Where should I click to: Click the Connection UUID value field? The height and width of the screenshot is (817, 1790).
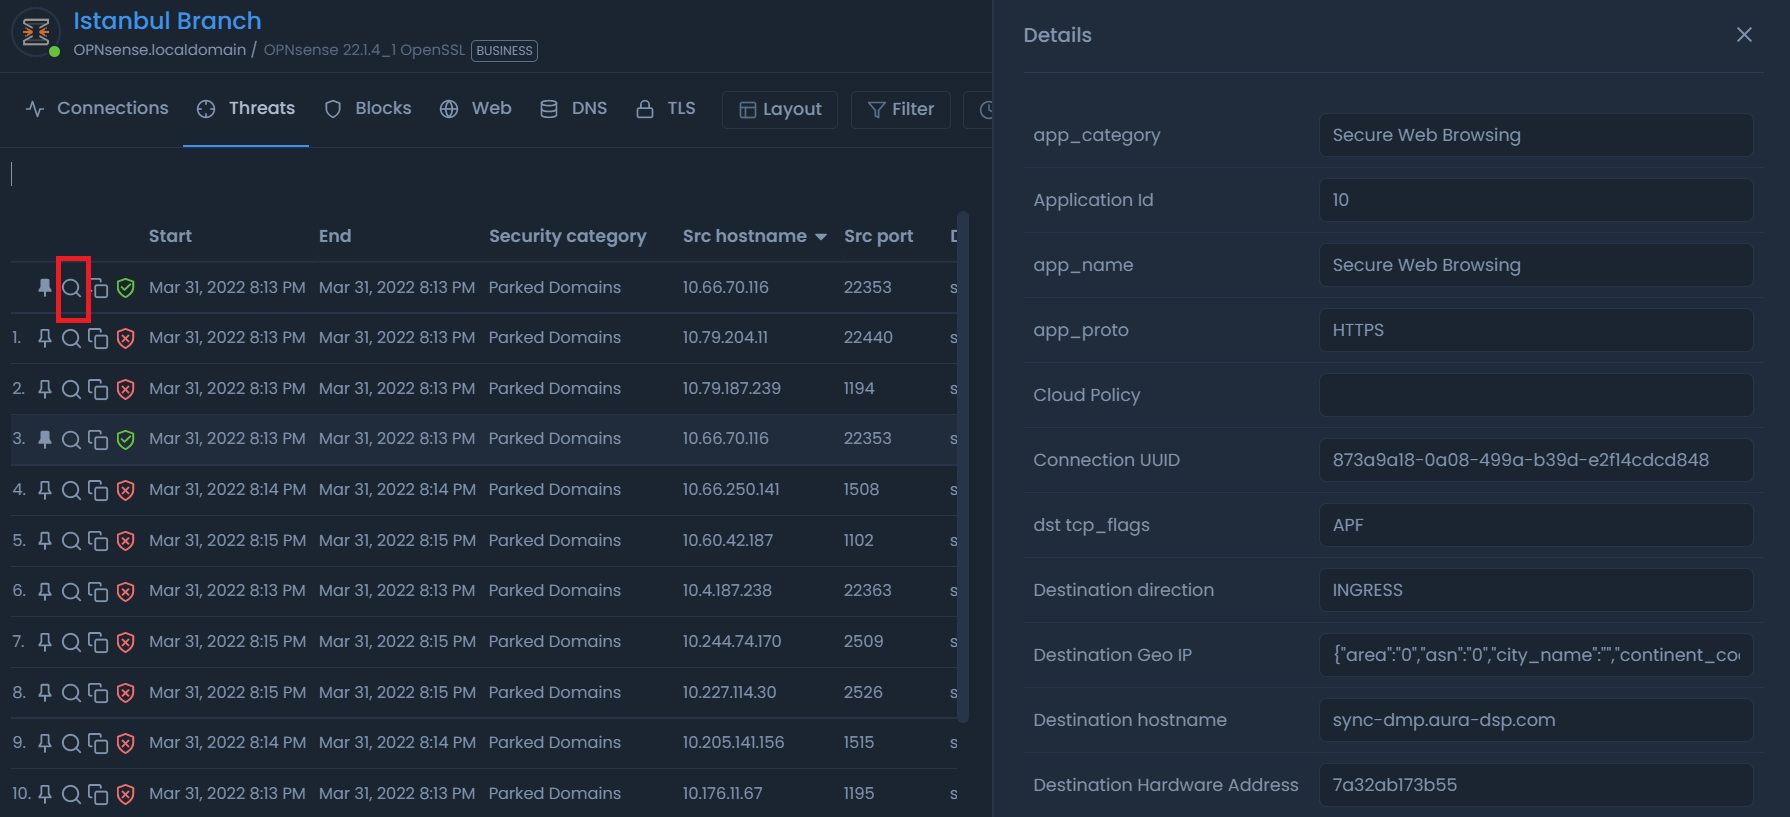coord(1535,460)
